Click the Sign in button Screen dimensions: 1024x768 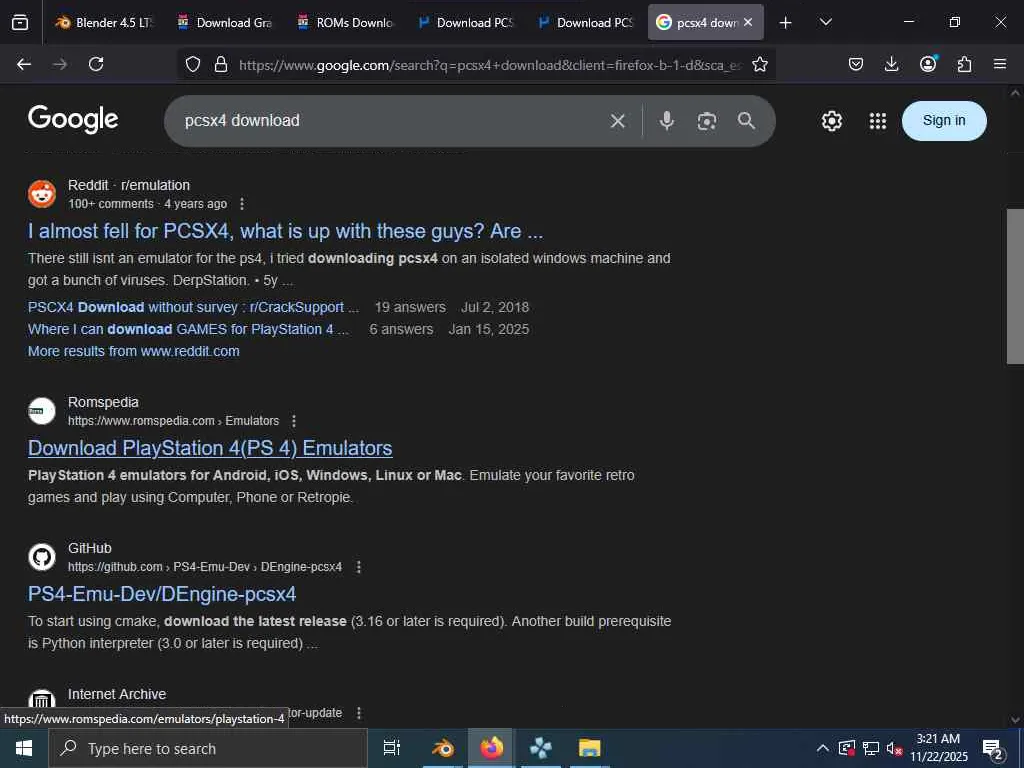(944, 120)
